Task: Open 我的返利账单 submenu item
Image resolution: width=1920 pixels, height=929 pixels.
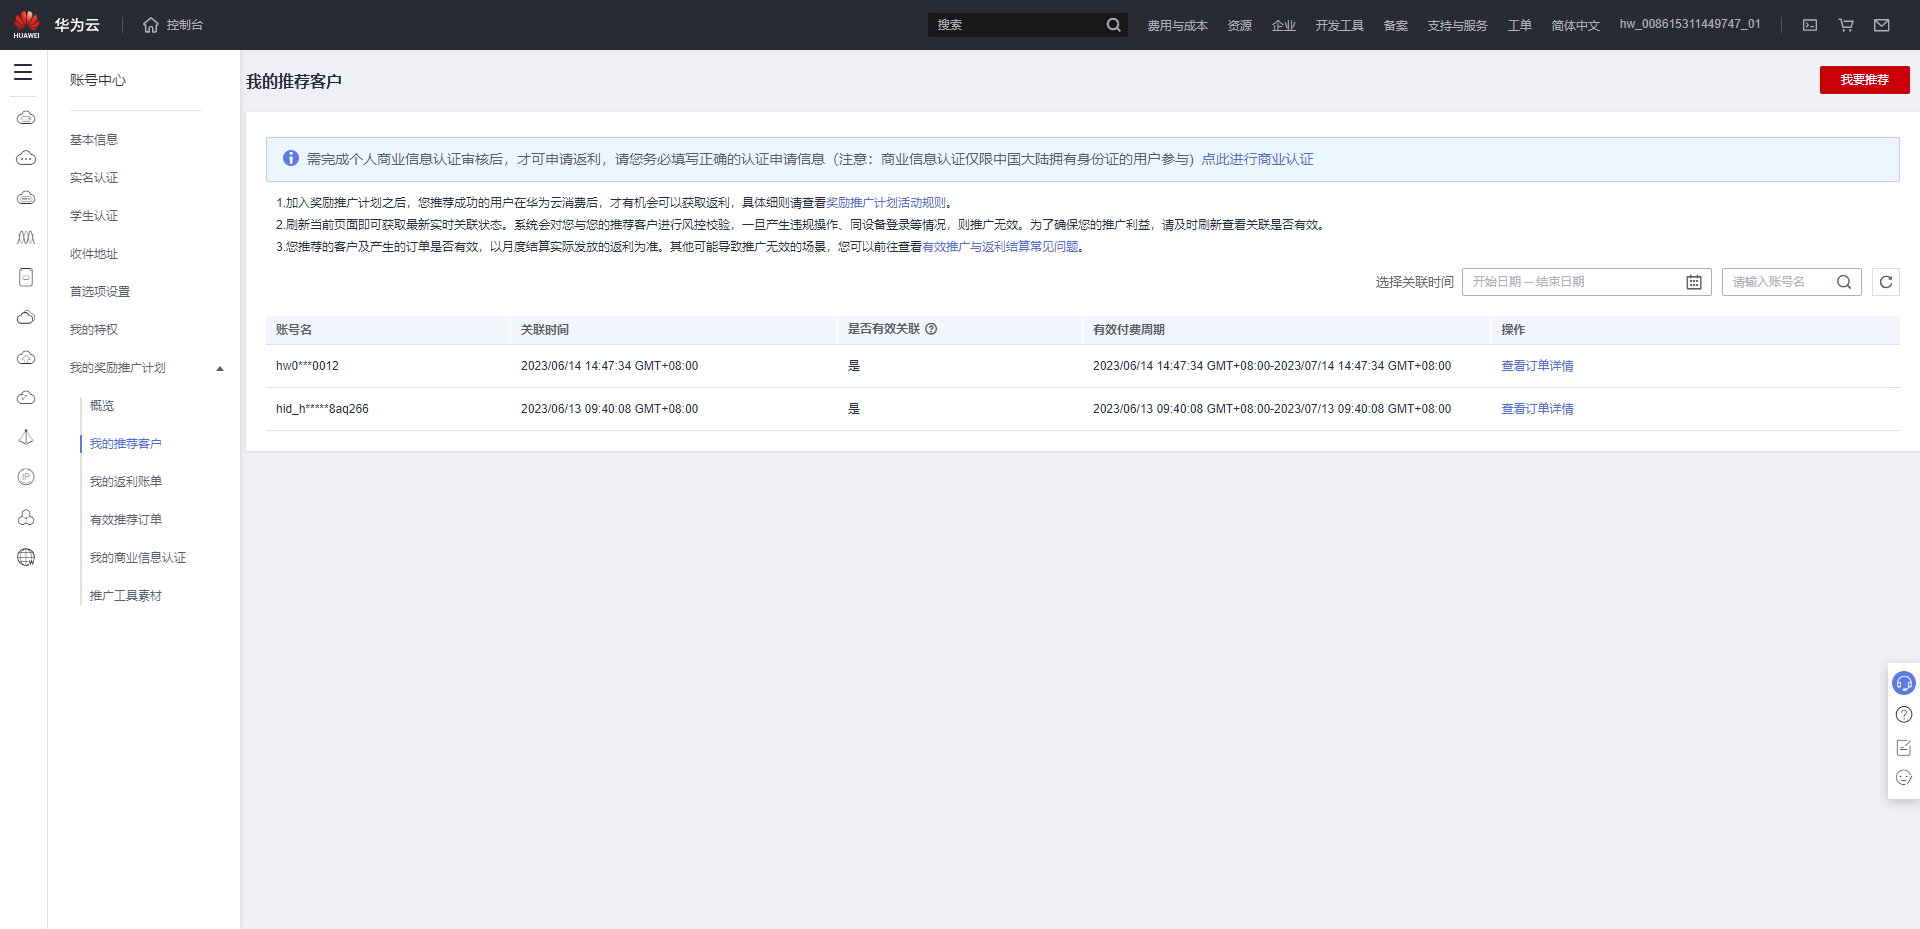Action: (x=125, y=482)
